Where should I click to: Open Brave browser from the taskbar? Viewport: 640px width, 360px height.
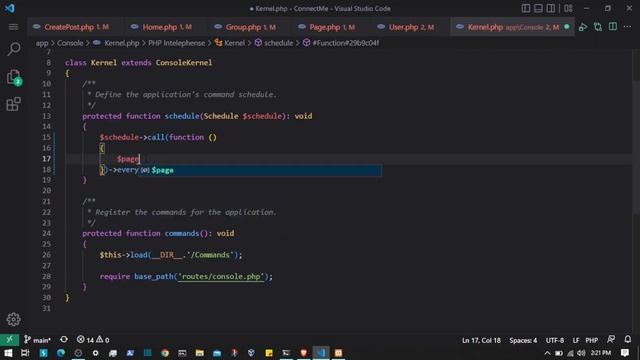[x=304, y=353]
